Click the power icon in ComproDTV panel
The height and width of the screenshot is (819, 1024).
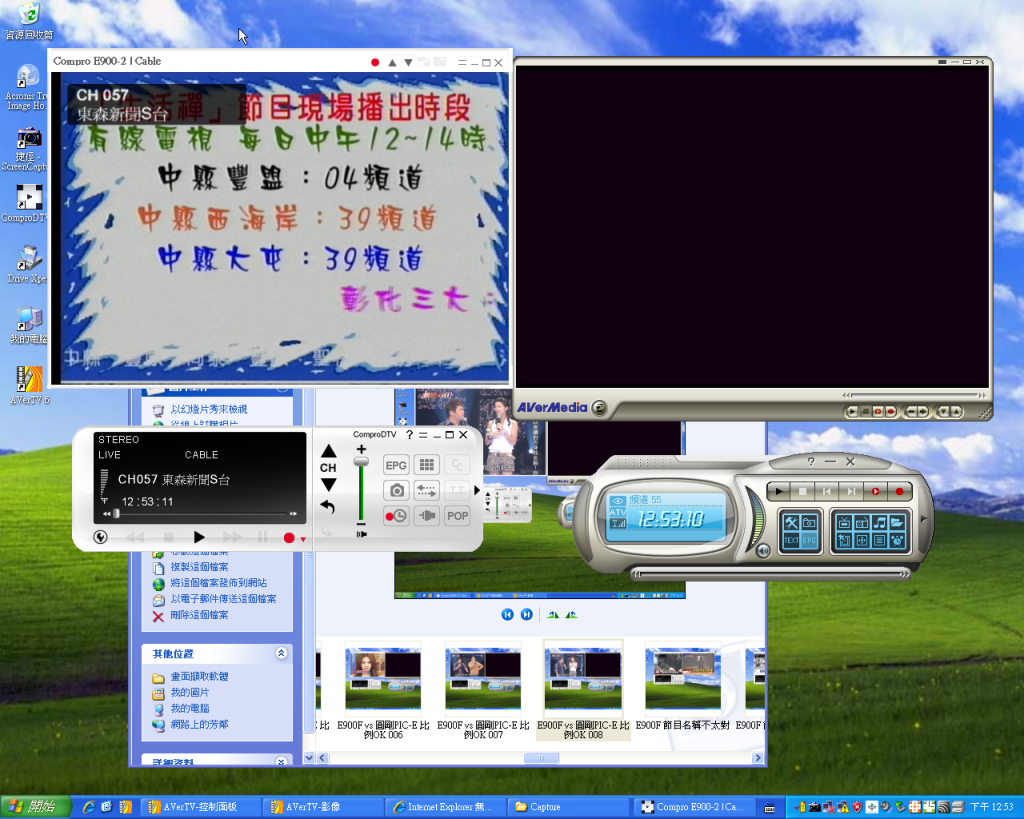pyautogui.click(x=101, y=537)
